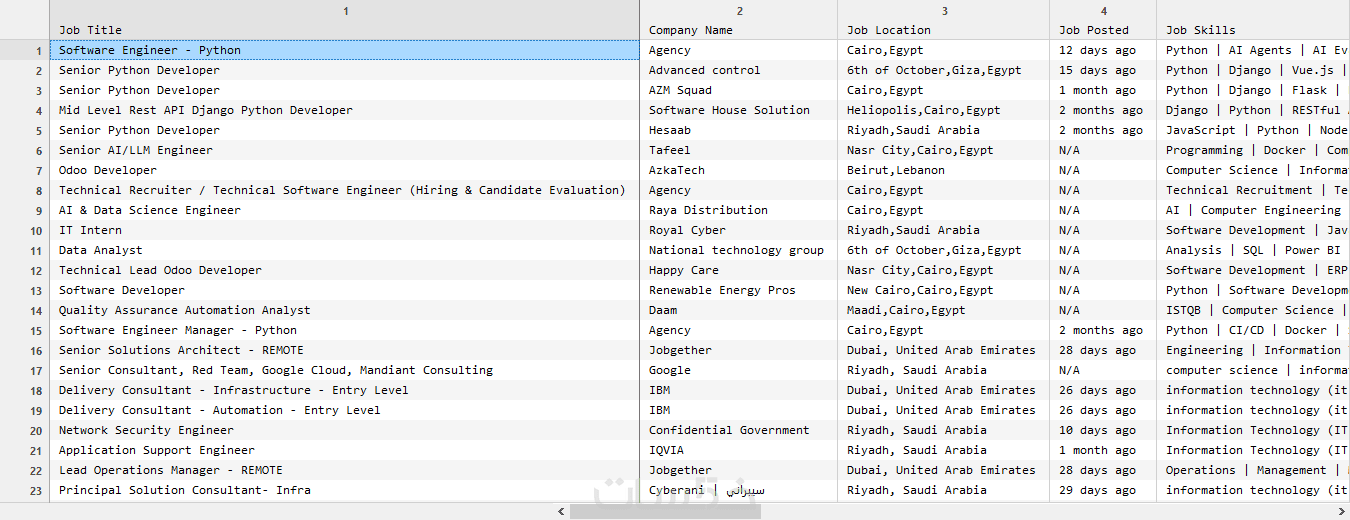Select the 'Technical Recruiter / Technical Software Engineer' cell
This screenshot has height=520, width=1350.
pos(345,190)
